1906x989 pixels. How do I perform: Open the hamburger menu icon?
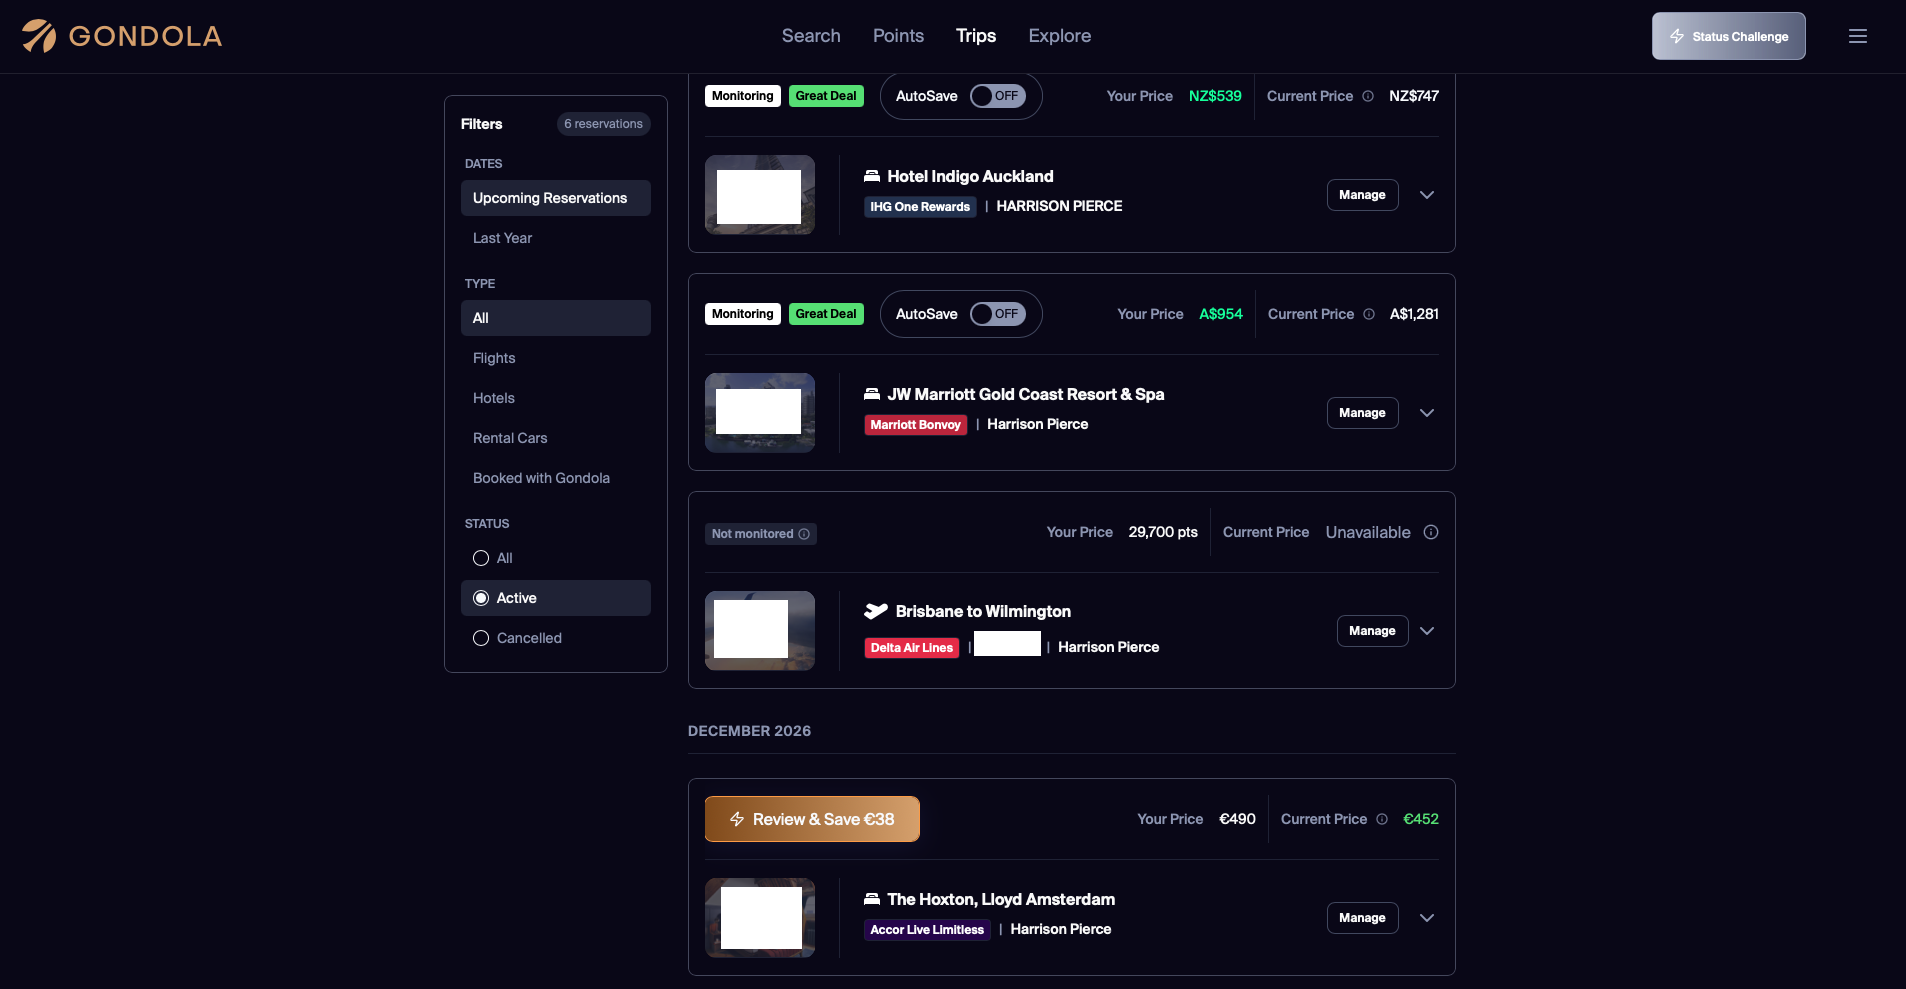(x=1858, y=36)
